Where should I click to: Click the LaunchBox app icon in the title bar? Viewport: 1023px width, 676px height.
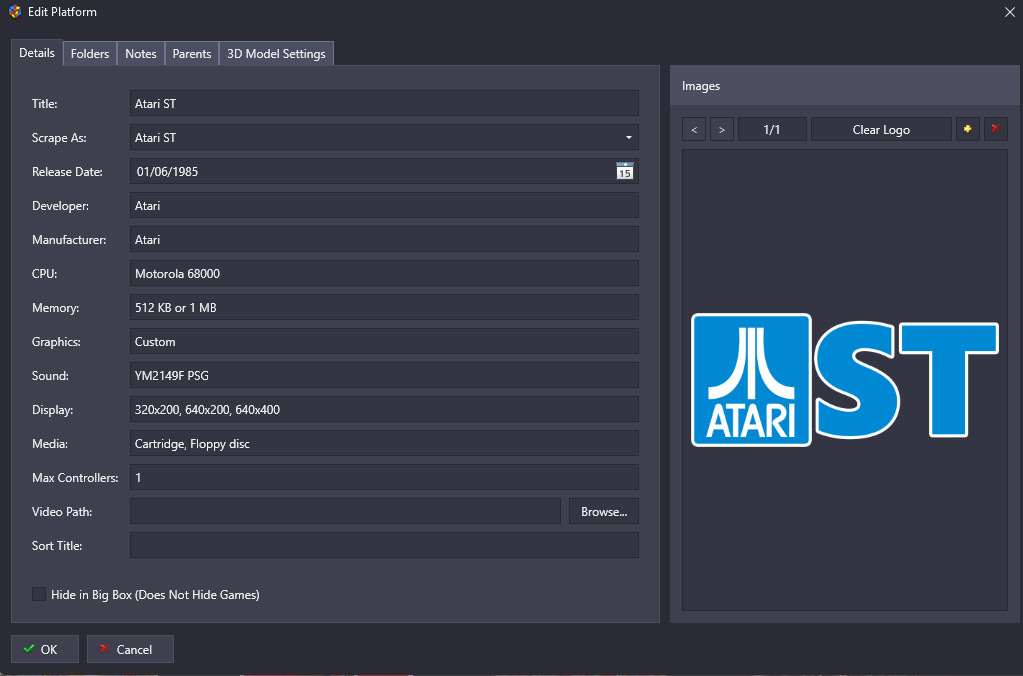tap(15, 12)
